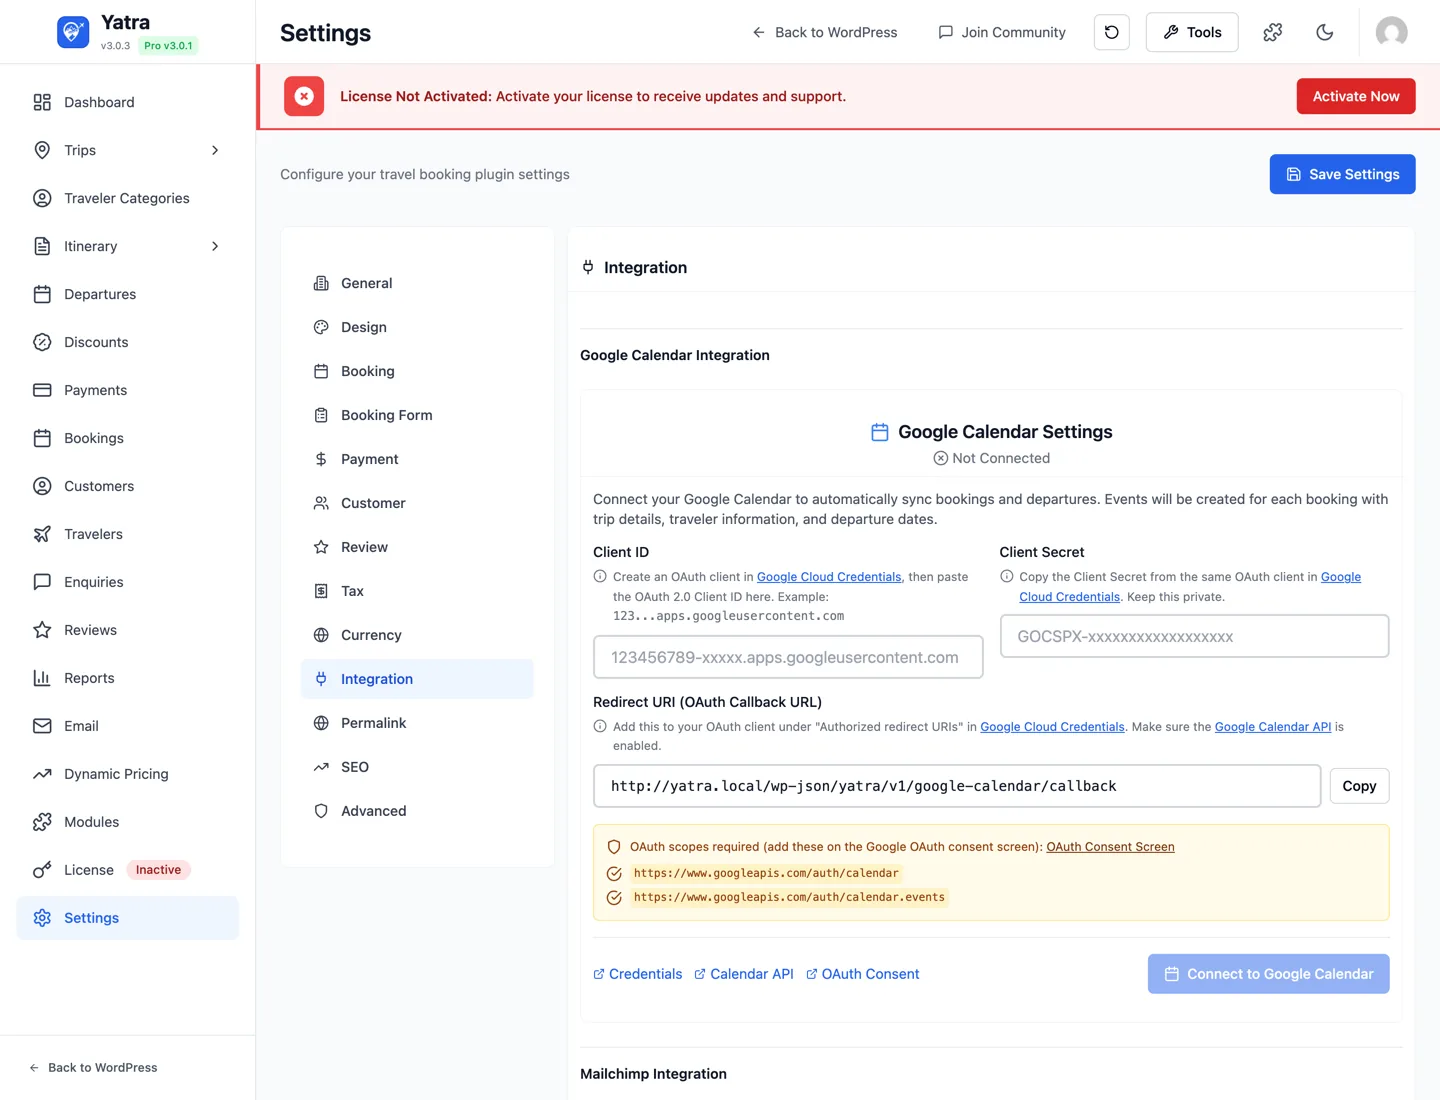Click the Client Secret input field
The height and width of the screenshot is (1100, 1440).
click(1195, 636)
